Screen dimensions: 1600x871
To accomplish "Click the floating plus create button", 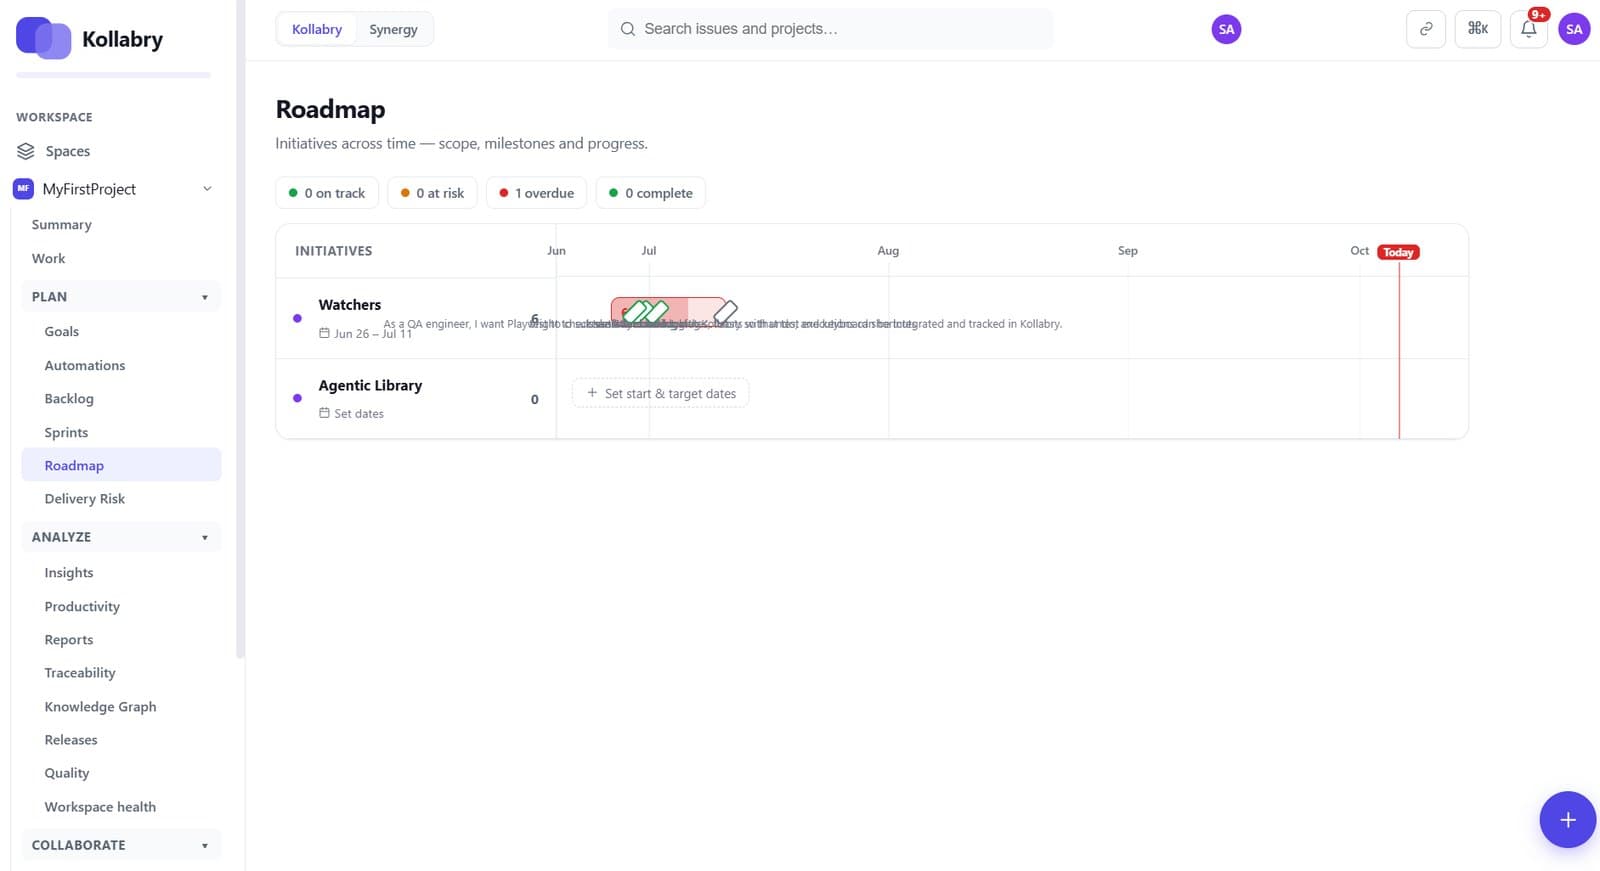I will pyautogui.click(x=1567, y=819).
